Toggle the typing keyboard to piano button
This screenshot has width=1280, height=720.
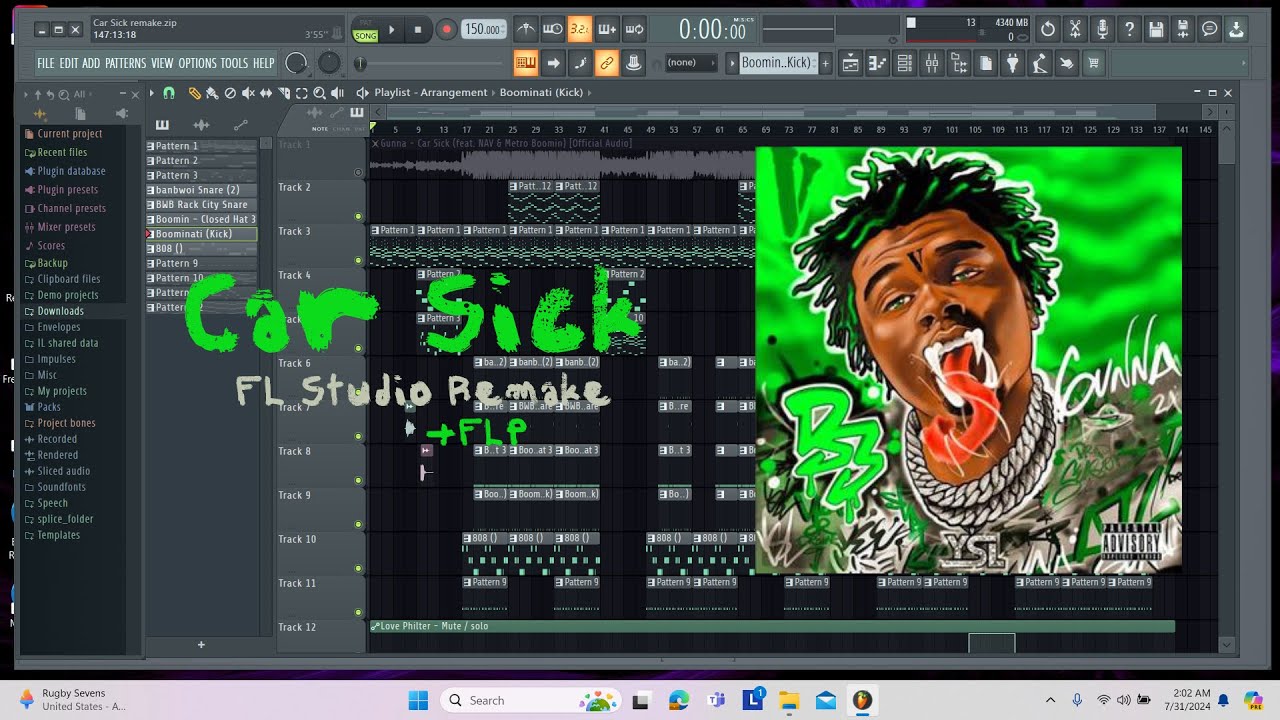pyautogui.click(x=525, y=64)
